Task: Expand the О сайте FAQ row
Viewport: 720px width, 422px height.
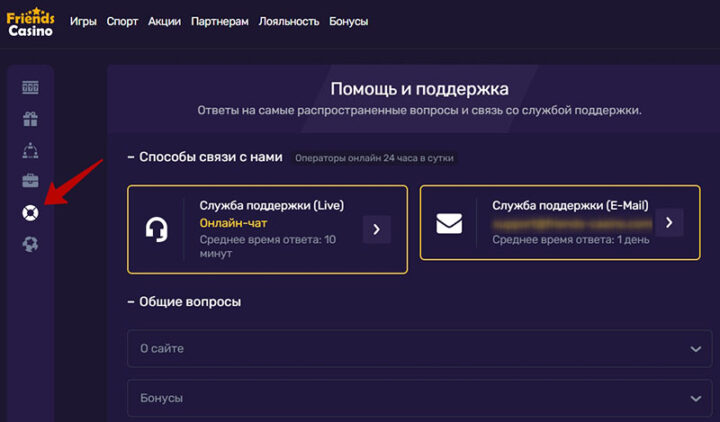Action: pyautogui.click(x=419, y=349)
